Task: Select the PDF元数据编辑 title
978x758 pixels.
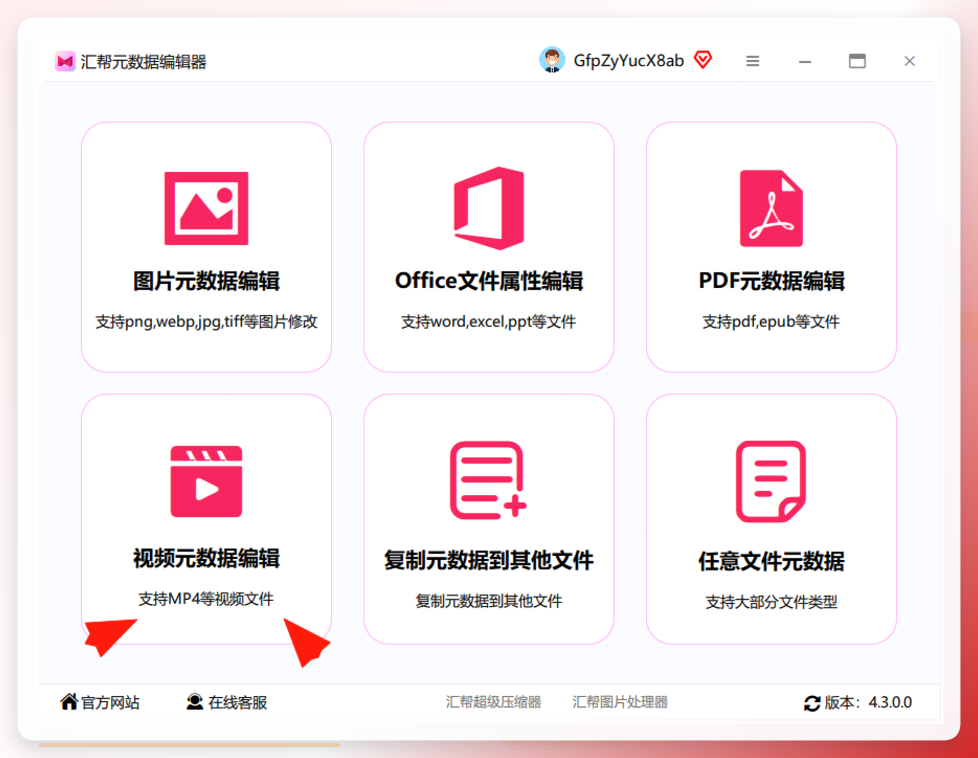Action: (772, 281)
